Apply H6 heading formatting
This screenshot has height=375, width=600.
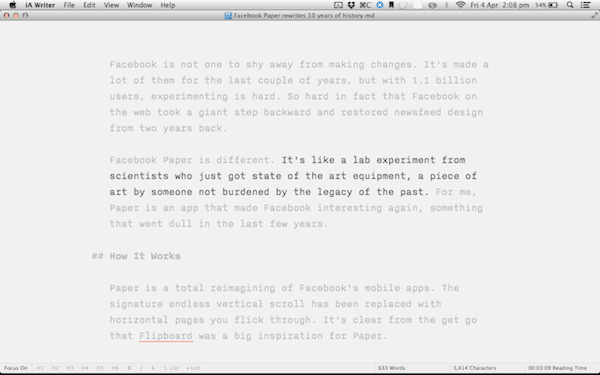tap(115, 368)
